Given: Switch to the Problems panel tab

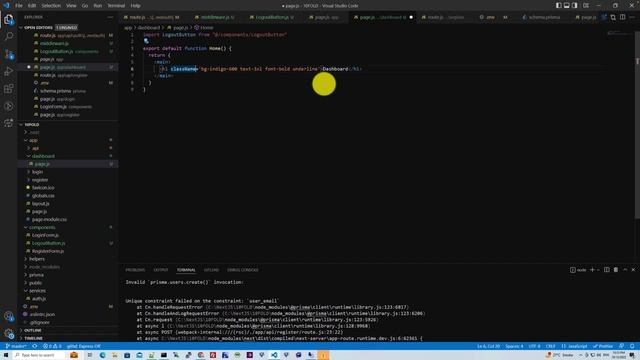Looking at the screenshot, I should 135,270.
